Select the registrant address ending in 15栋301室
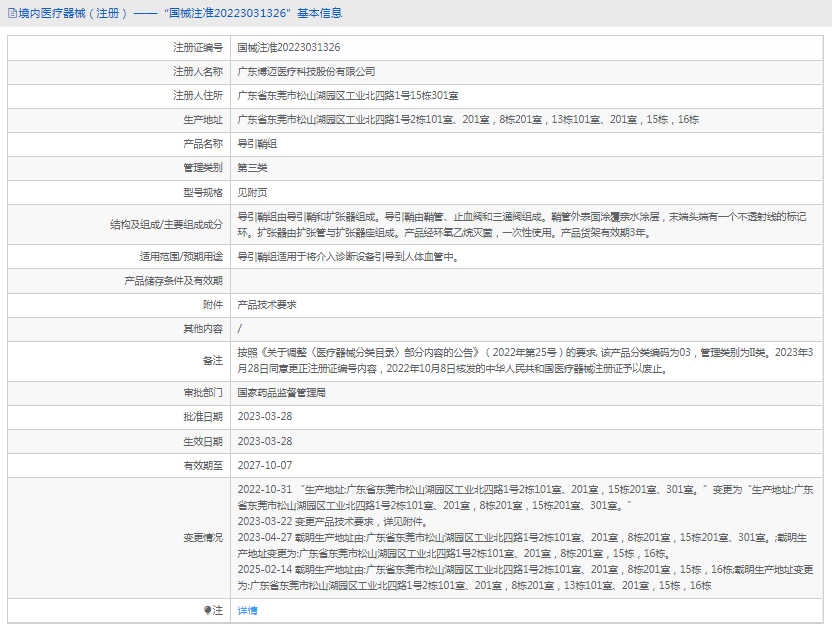Viewport: 832px width, 627px height. coord(348,95)
